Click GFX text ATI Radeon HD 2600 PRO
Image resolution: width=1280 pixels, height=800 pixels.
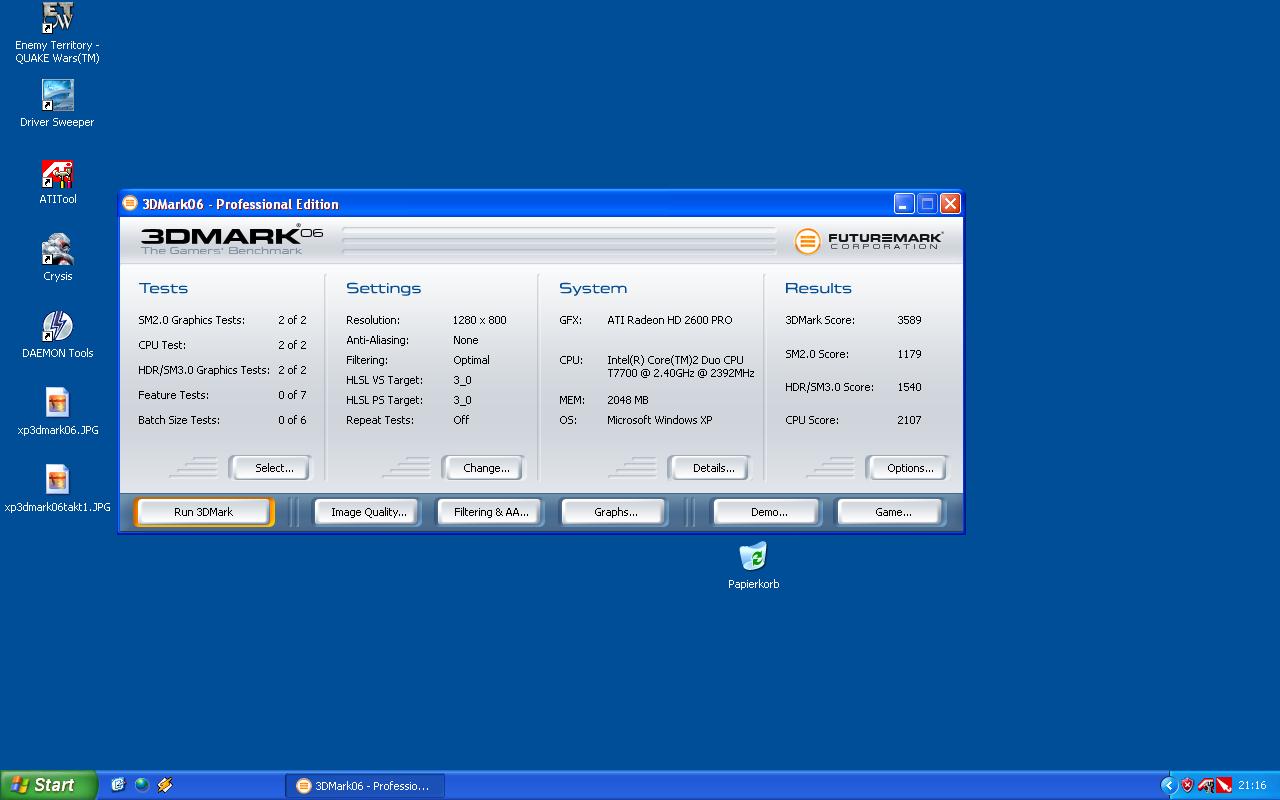[669, 320]
